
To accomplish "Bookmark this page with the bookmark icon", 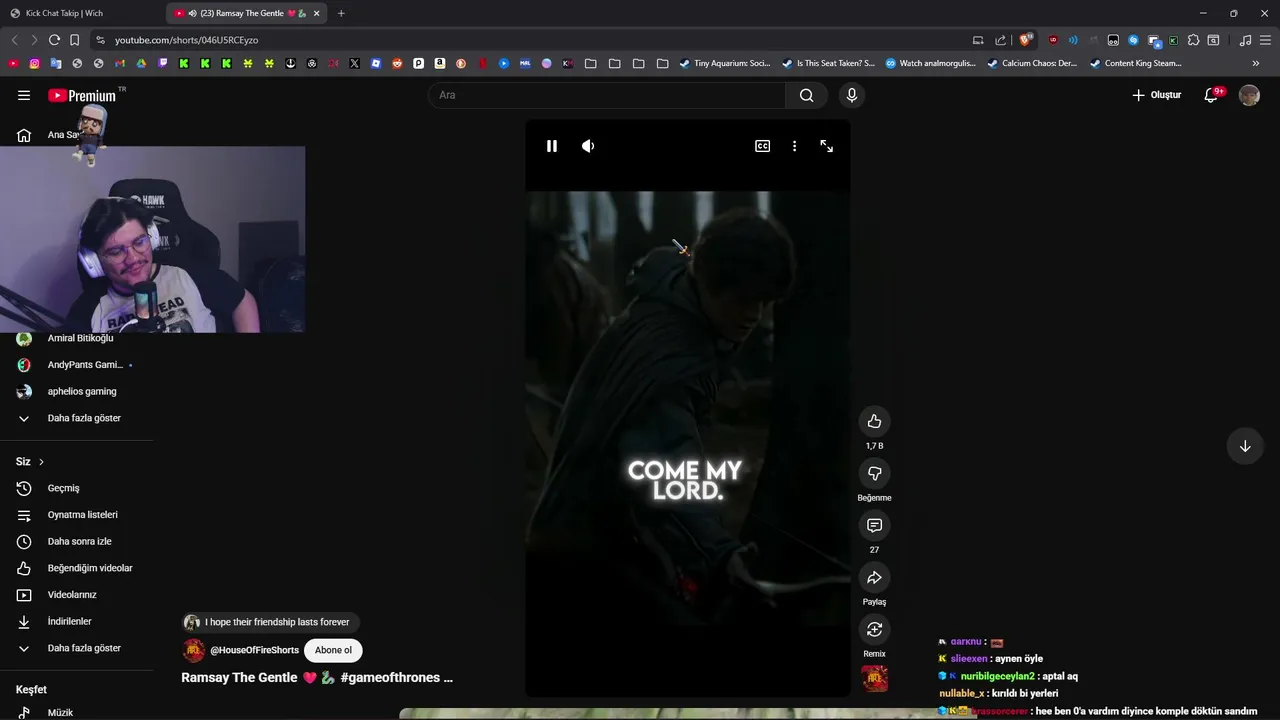I will pyautogui.click(x=75, y=40).
